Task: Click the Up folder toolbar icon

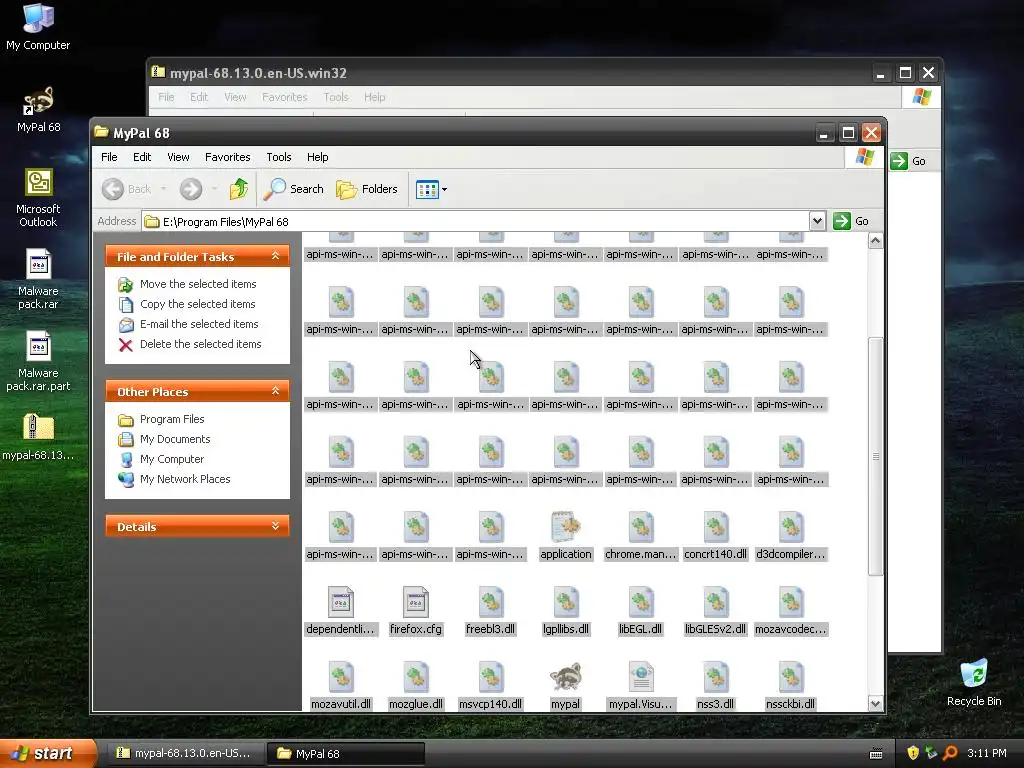Action: pos(238,189)
